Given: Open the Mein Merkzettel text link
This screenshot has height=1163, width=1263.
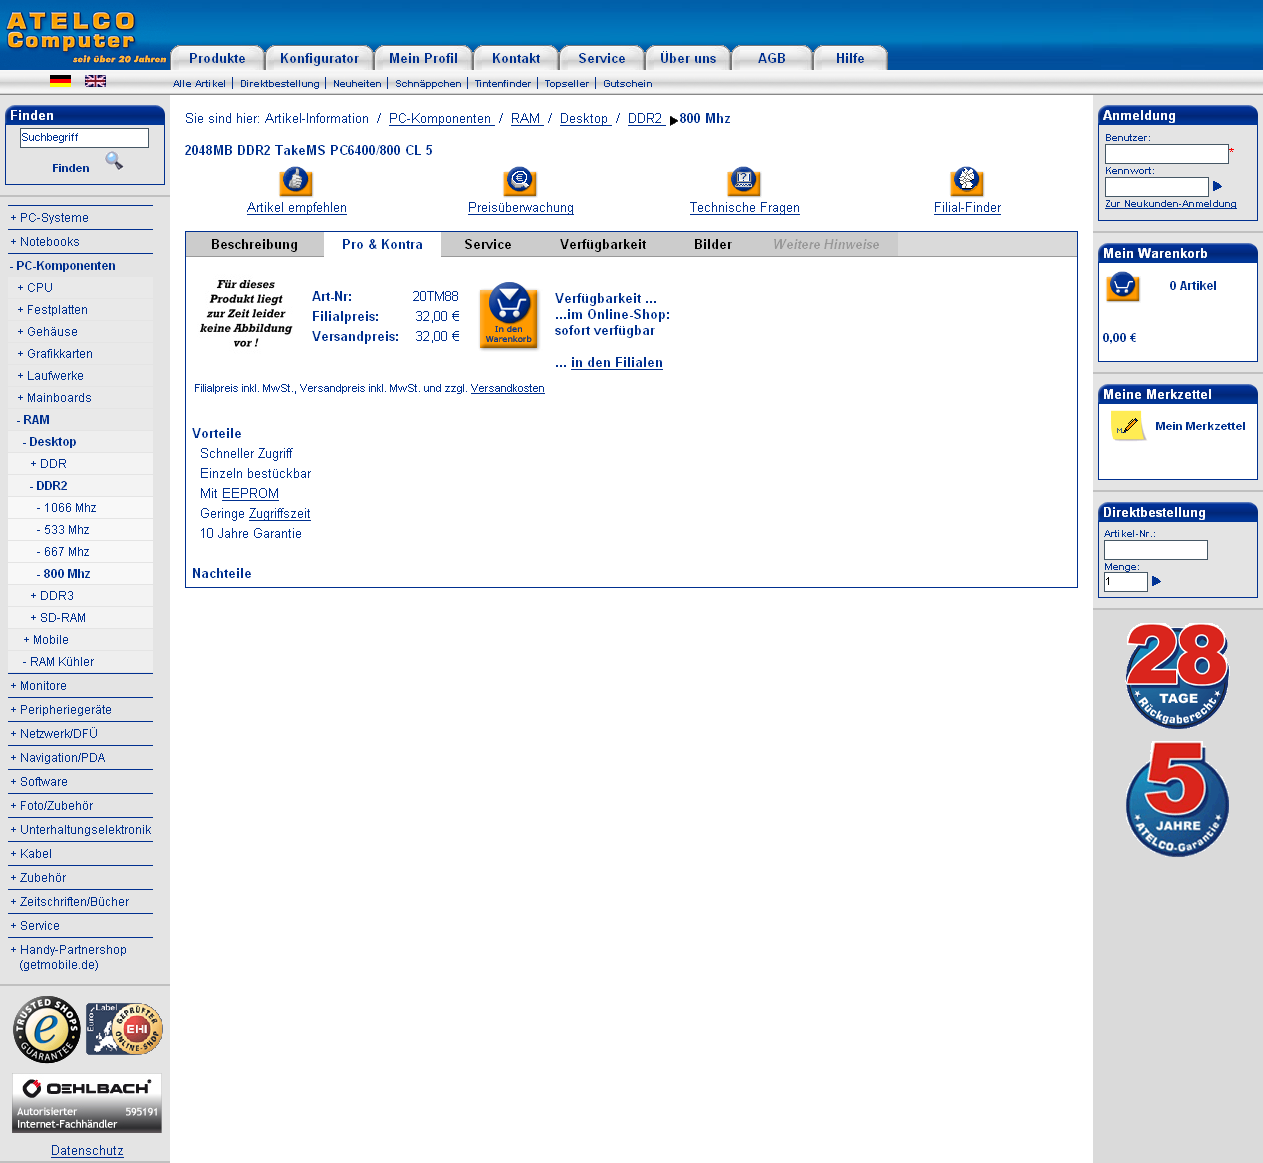Looking at the screenshot, I should click(x=1200, y=426).
